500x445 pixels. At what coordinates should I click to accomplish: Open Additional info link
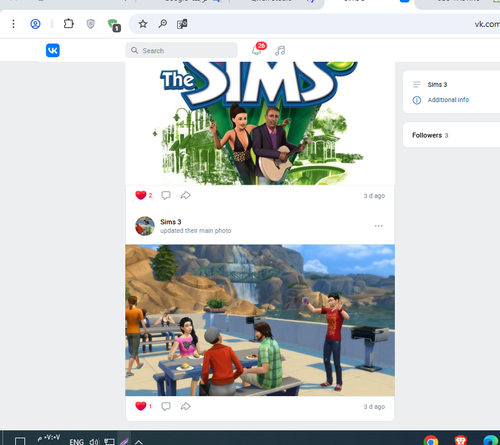coord(448,100)
